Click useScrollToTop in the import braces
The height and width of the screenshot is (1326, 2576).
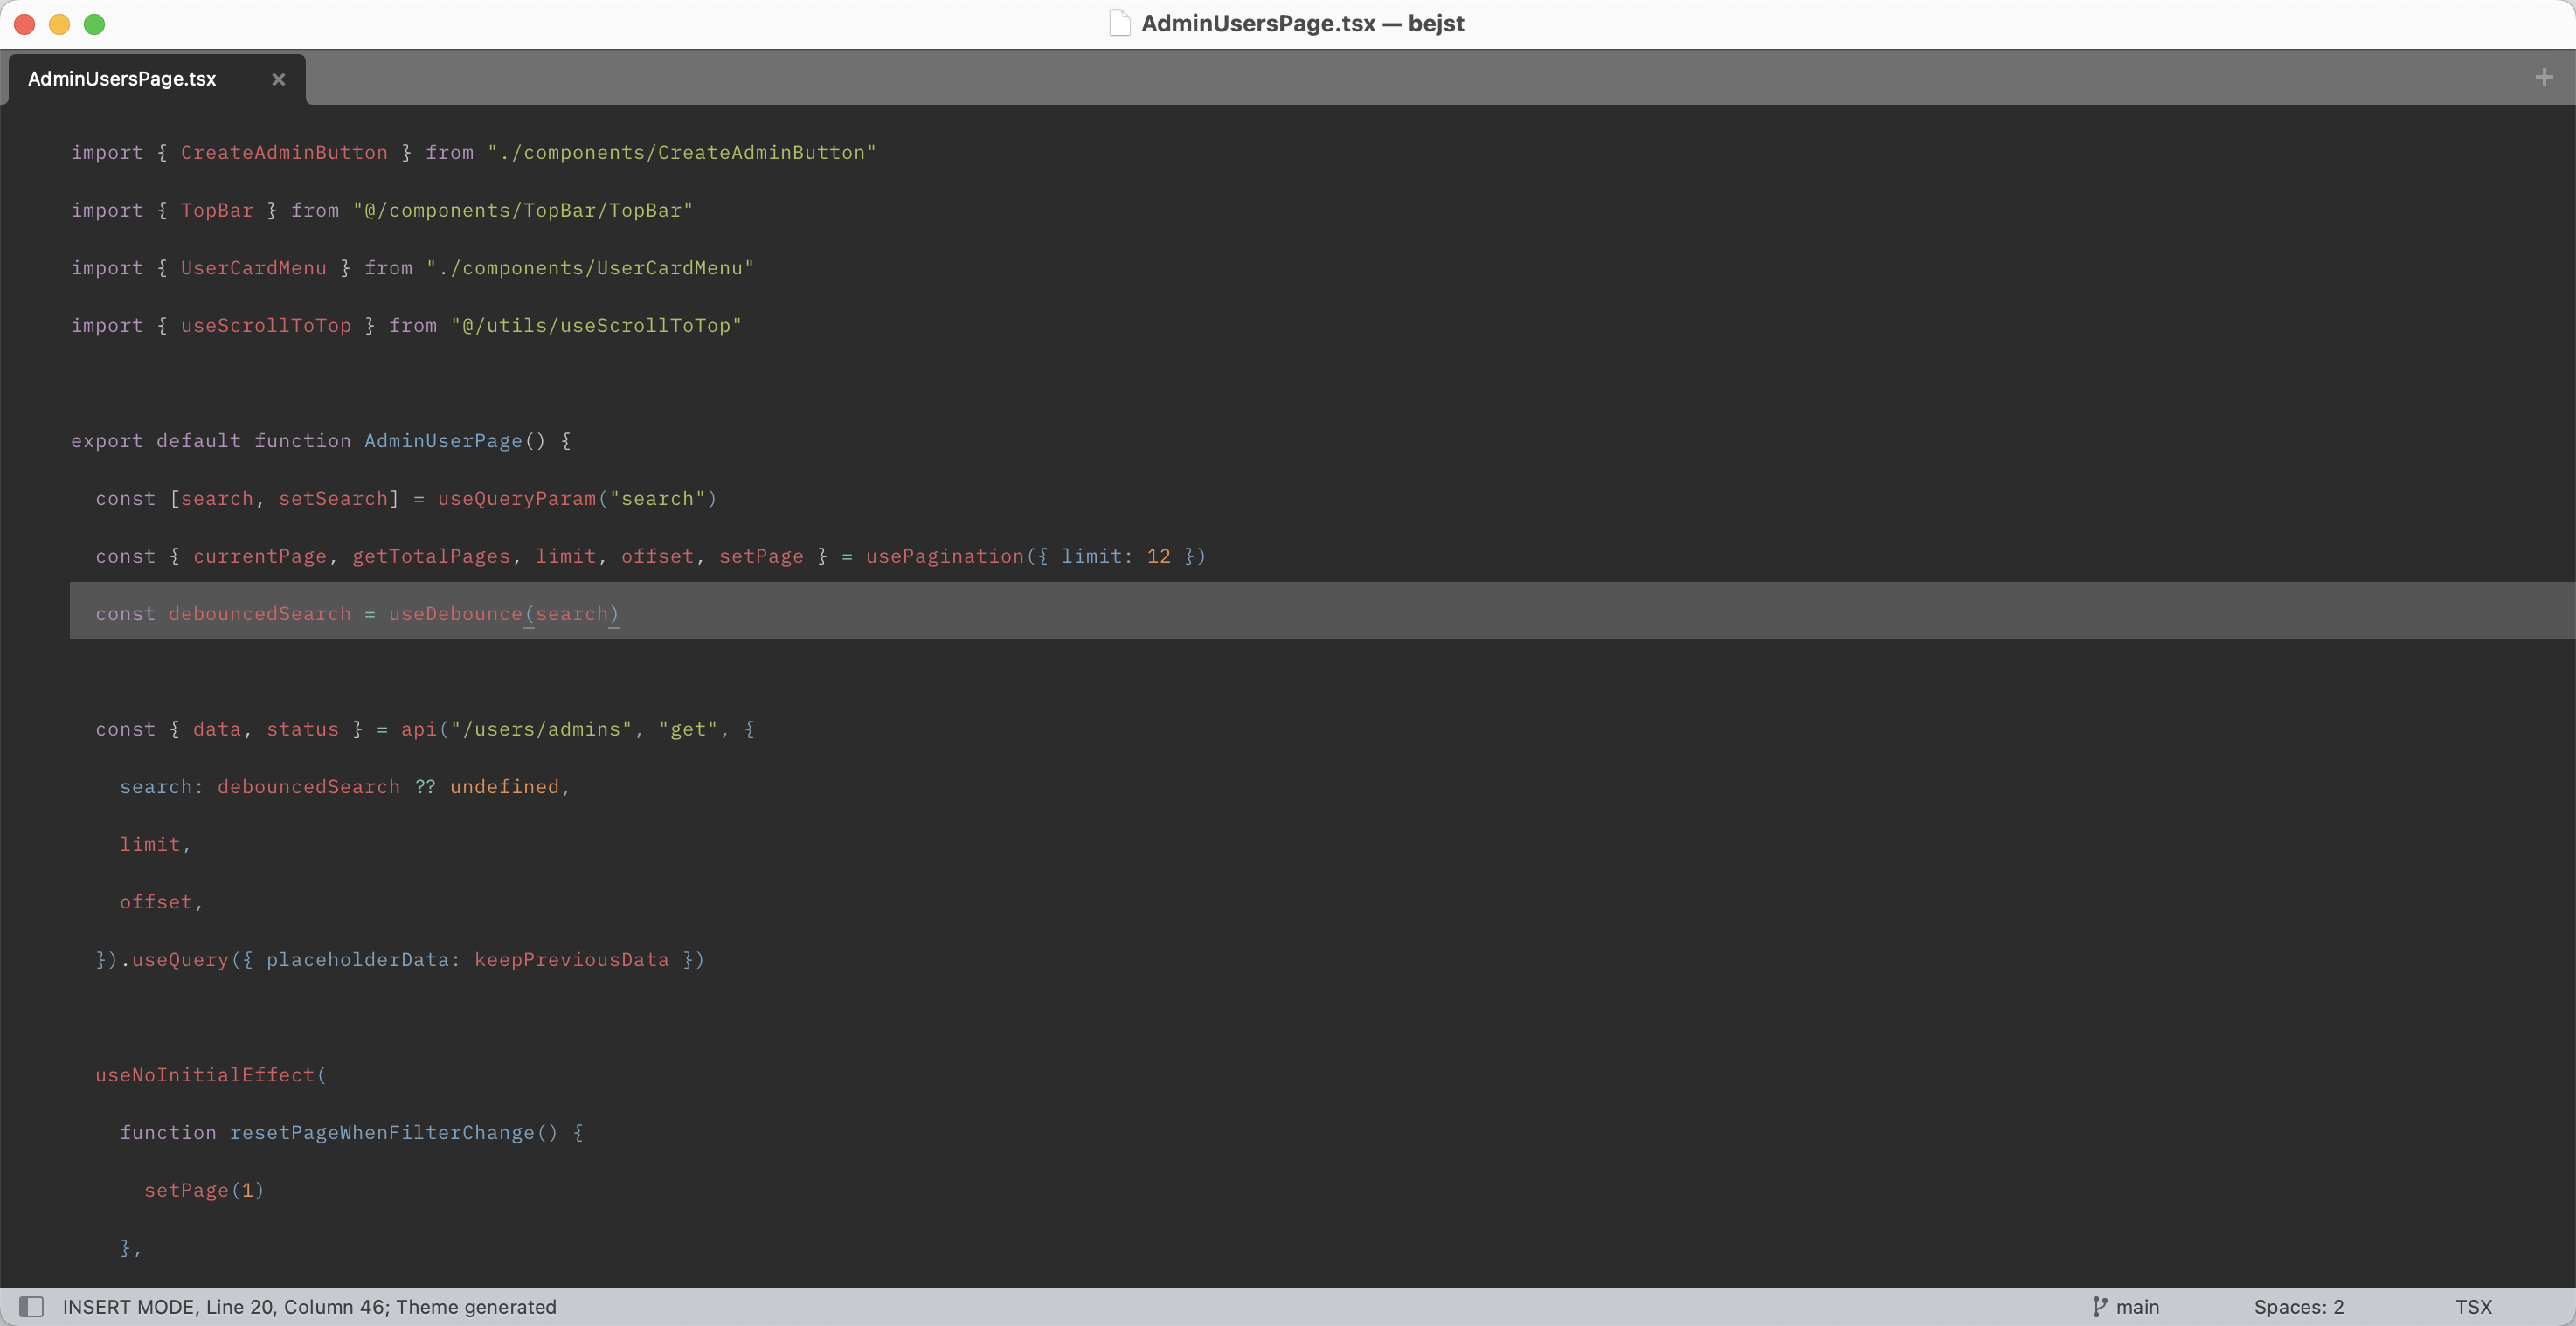(x=266, y=325)
